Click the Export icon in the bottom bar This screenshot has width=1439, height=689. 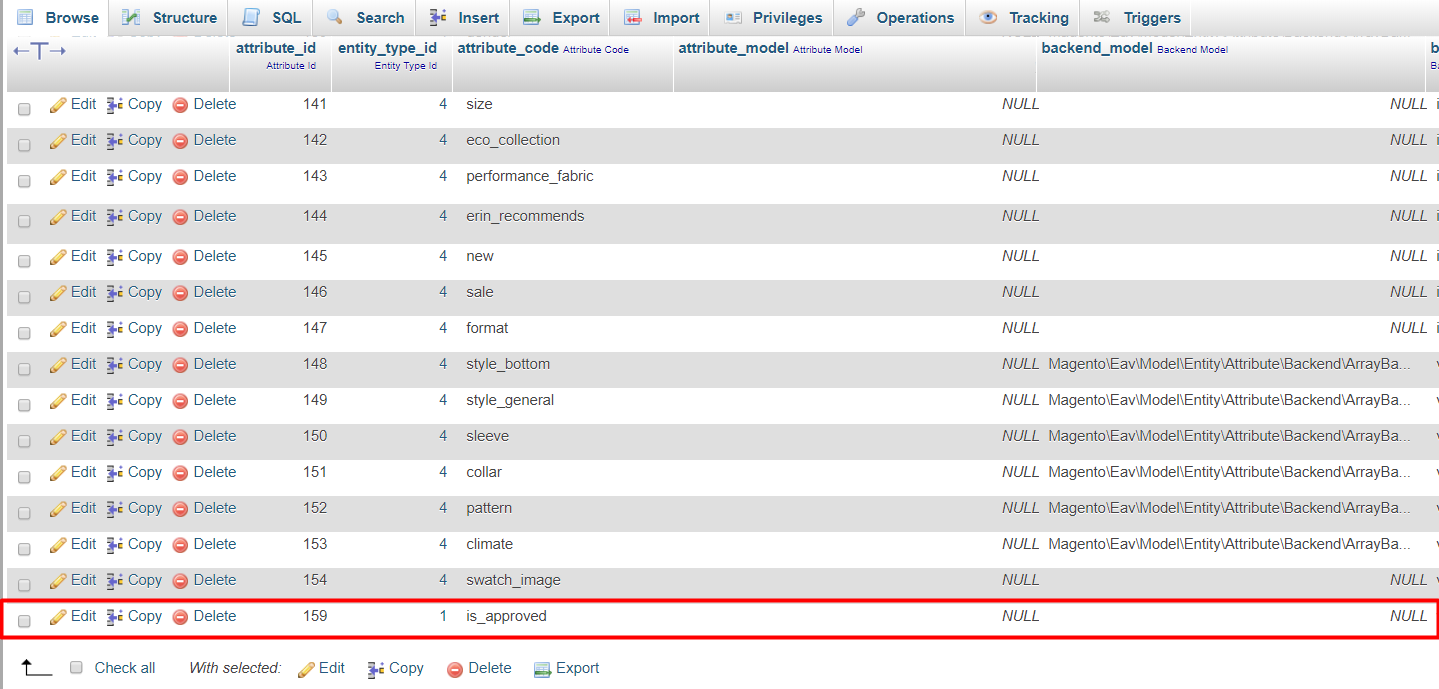point(542,669)
